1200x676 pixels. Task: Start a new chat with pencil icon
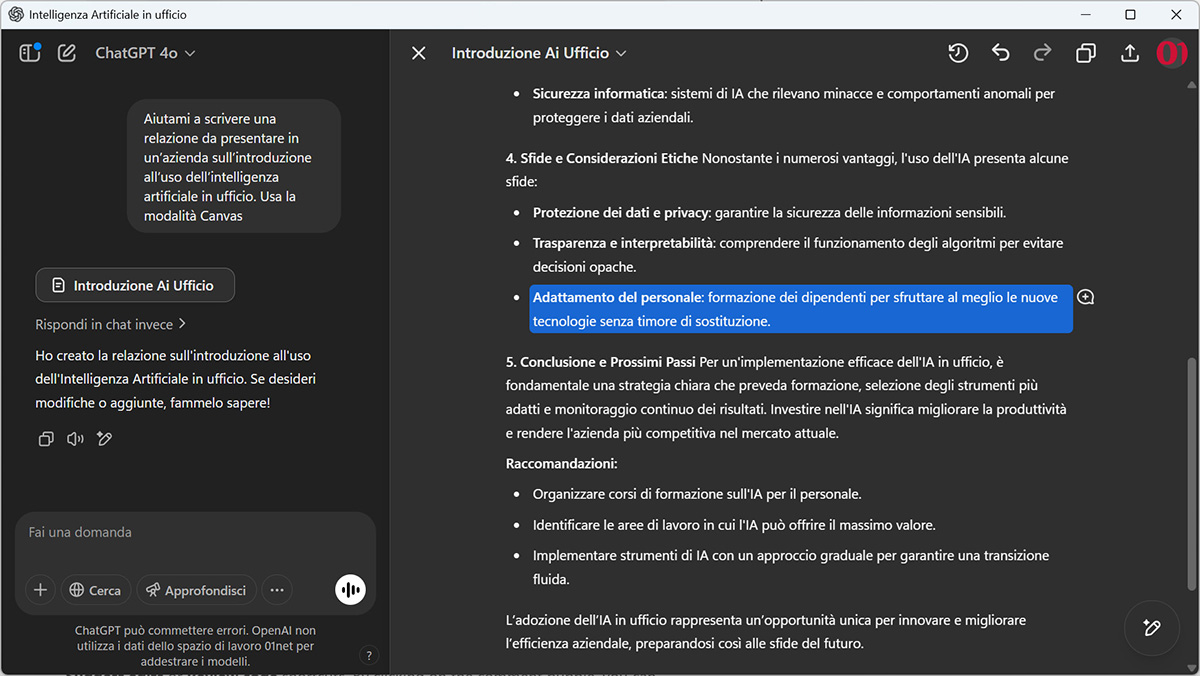pos(67,53)
